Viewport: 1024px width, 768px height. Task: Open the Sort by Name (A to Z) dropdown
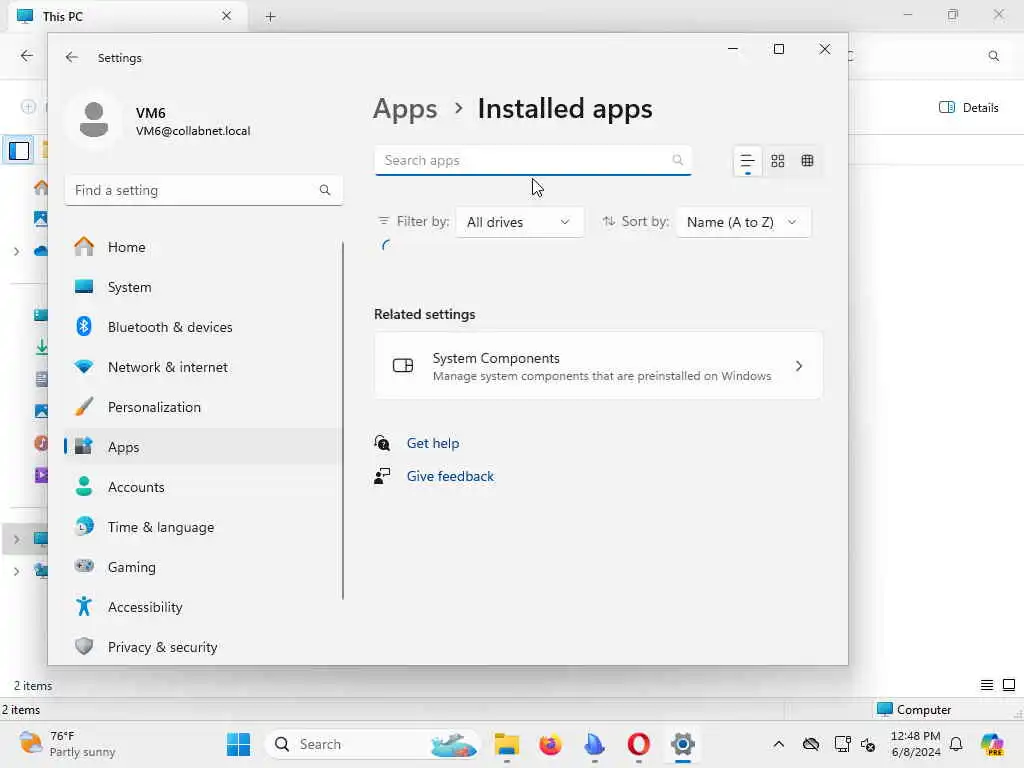click(743, 222)
